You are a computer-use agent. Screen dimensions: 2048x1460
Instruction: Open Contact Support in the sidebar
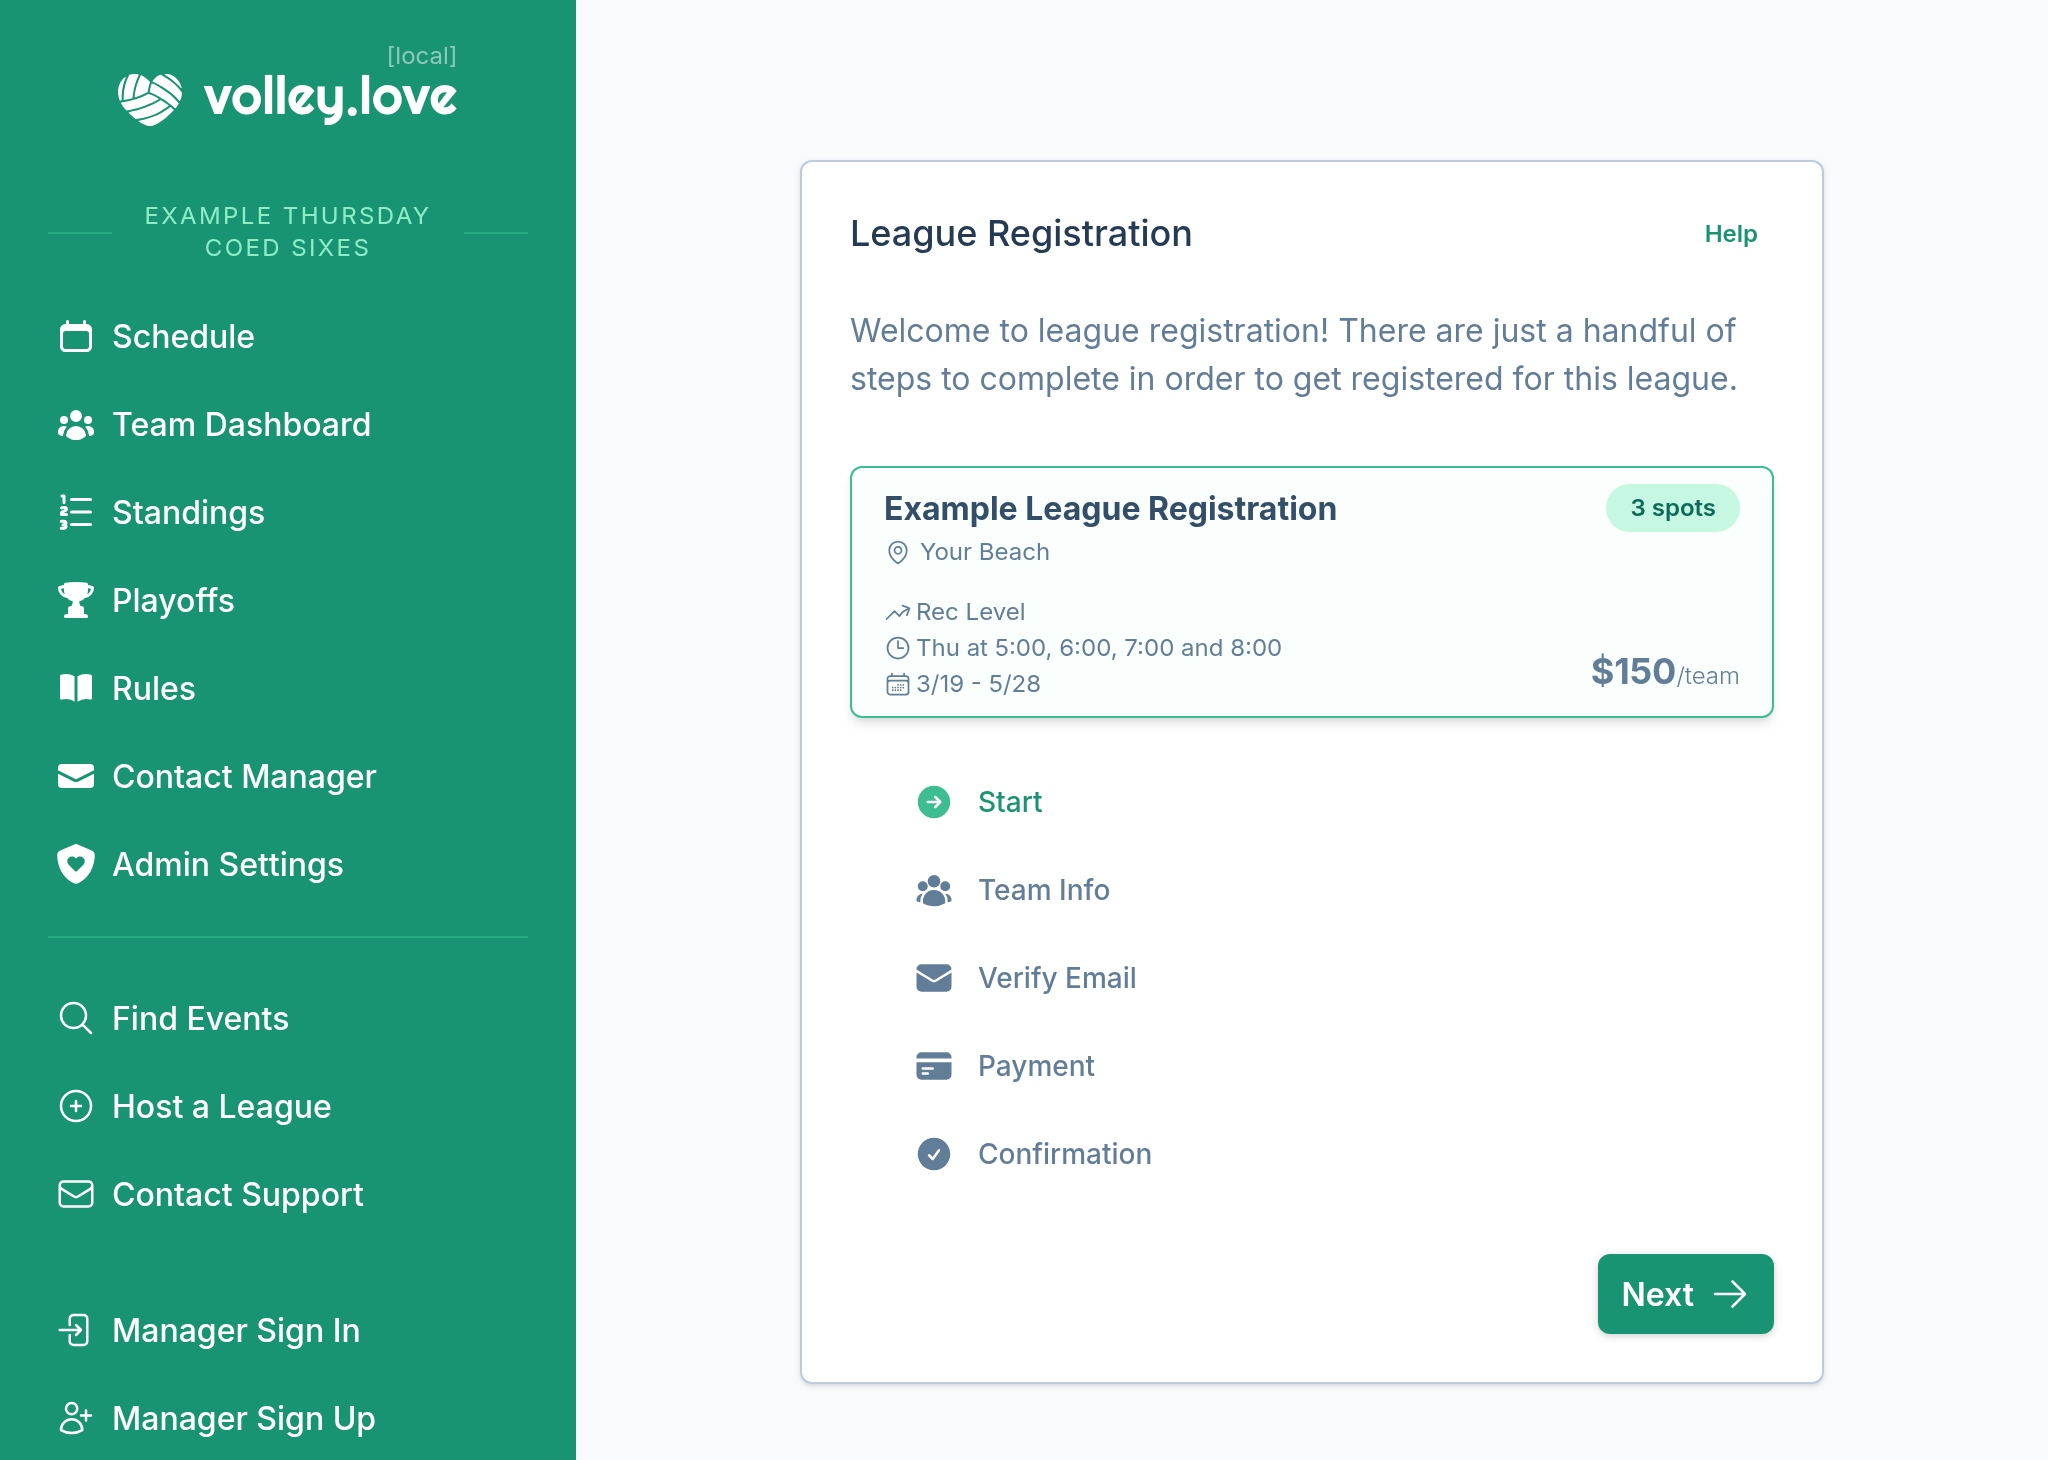(237, 1195)
